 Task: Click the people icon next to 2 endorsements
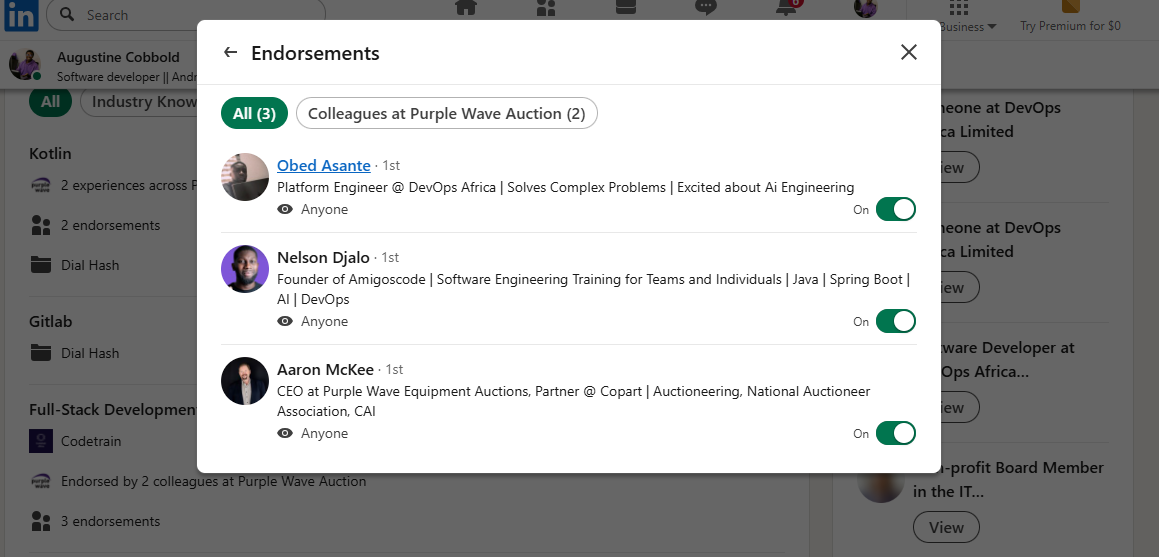[x=41, y=225]
